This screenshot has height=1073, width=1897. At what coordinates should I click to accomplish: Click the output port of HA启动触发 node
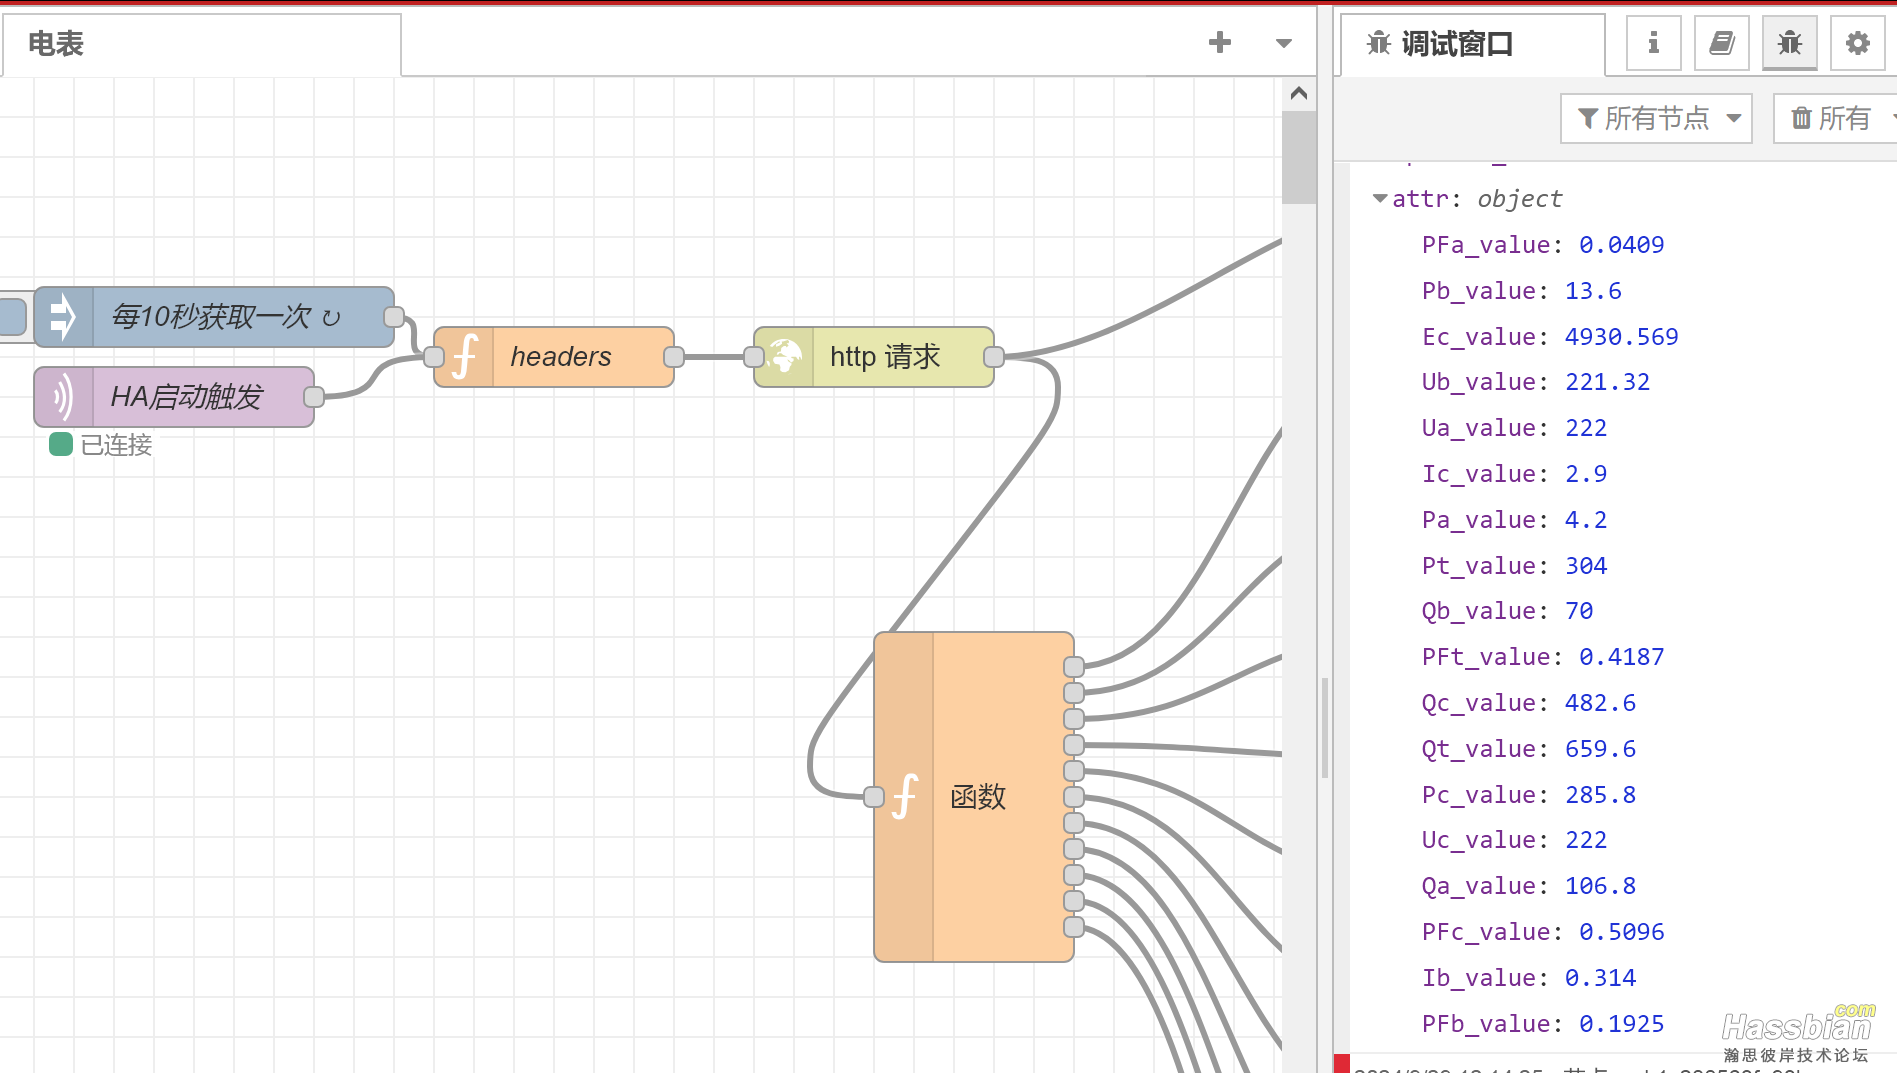(x=314, y=397)
